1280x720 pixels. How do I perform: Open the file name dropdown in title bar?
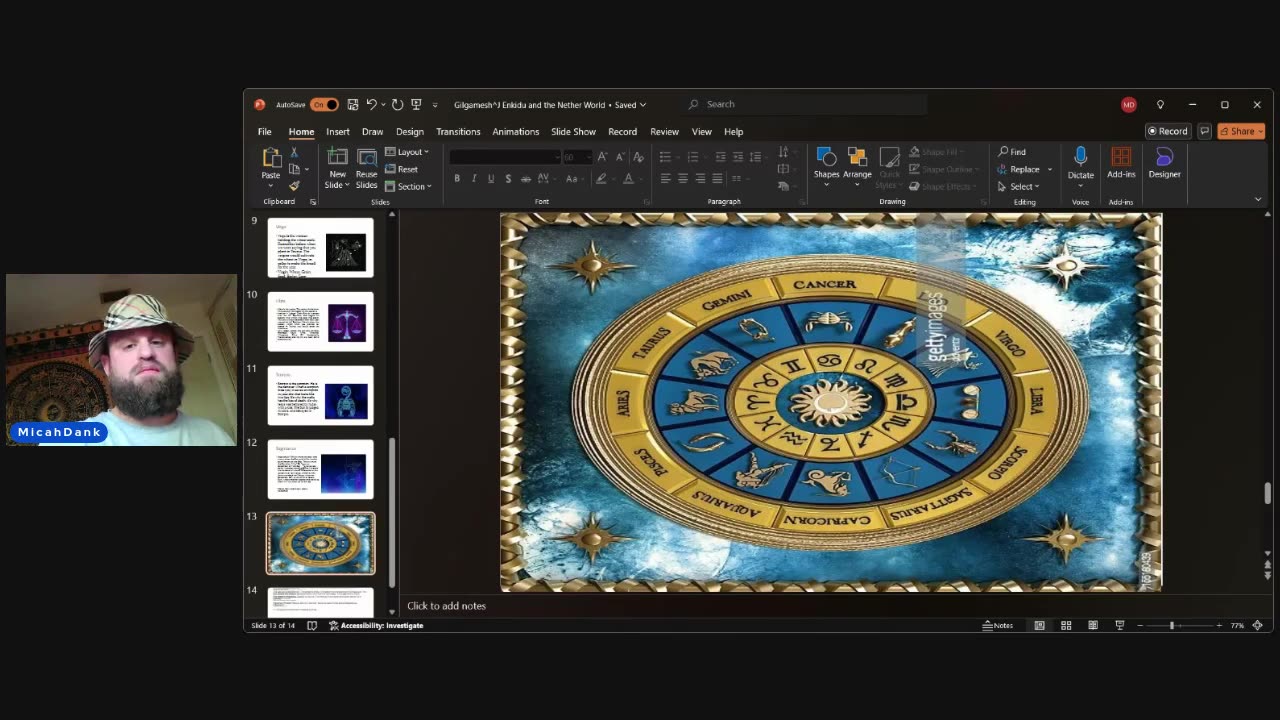click(x=643, y=105)
